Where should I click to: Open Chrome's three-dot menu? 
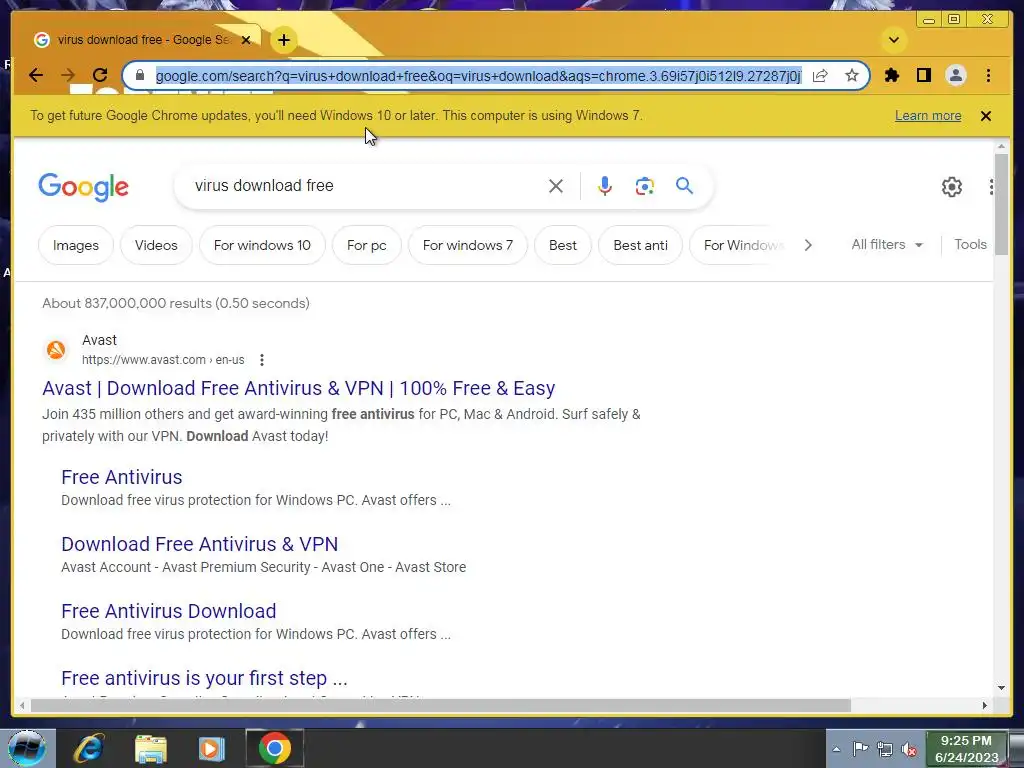(988, 76)
